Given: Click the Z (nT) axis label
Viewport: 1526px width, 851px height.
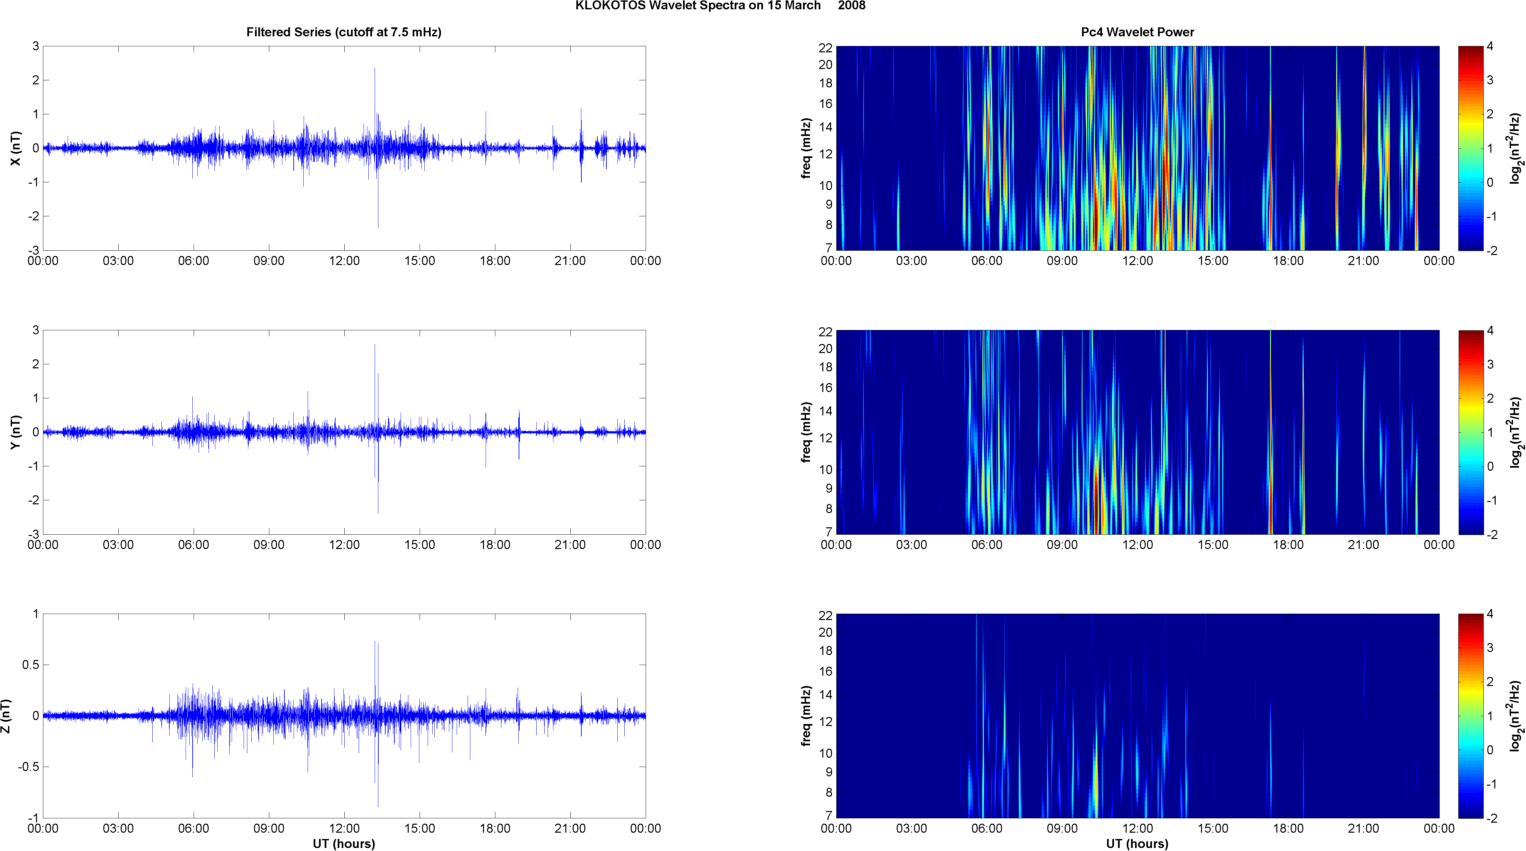Looking at the screenshot, I should click(x=6, y=716).
